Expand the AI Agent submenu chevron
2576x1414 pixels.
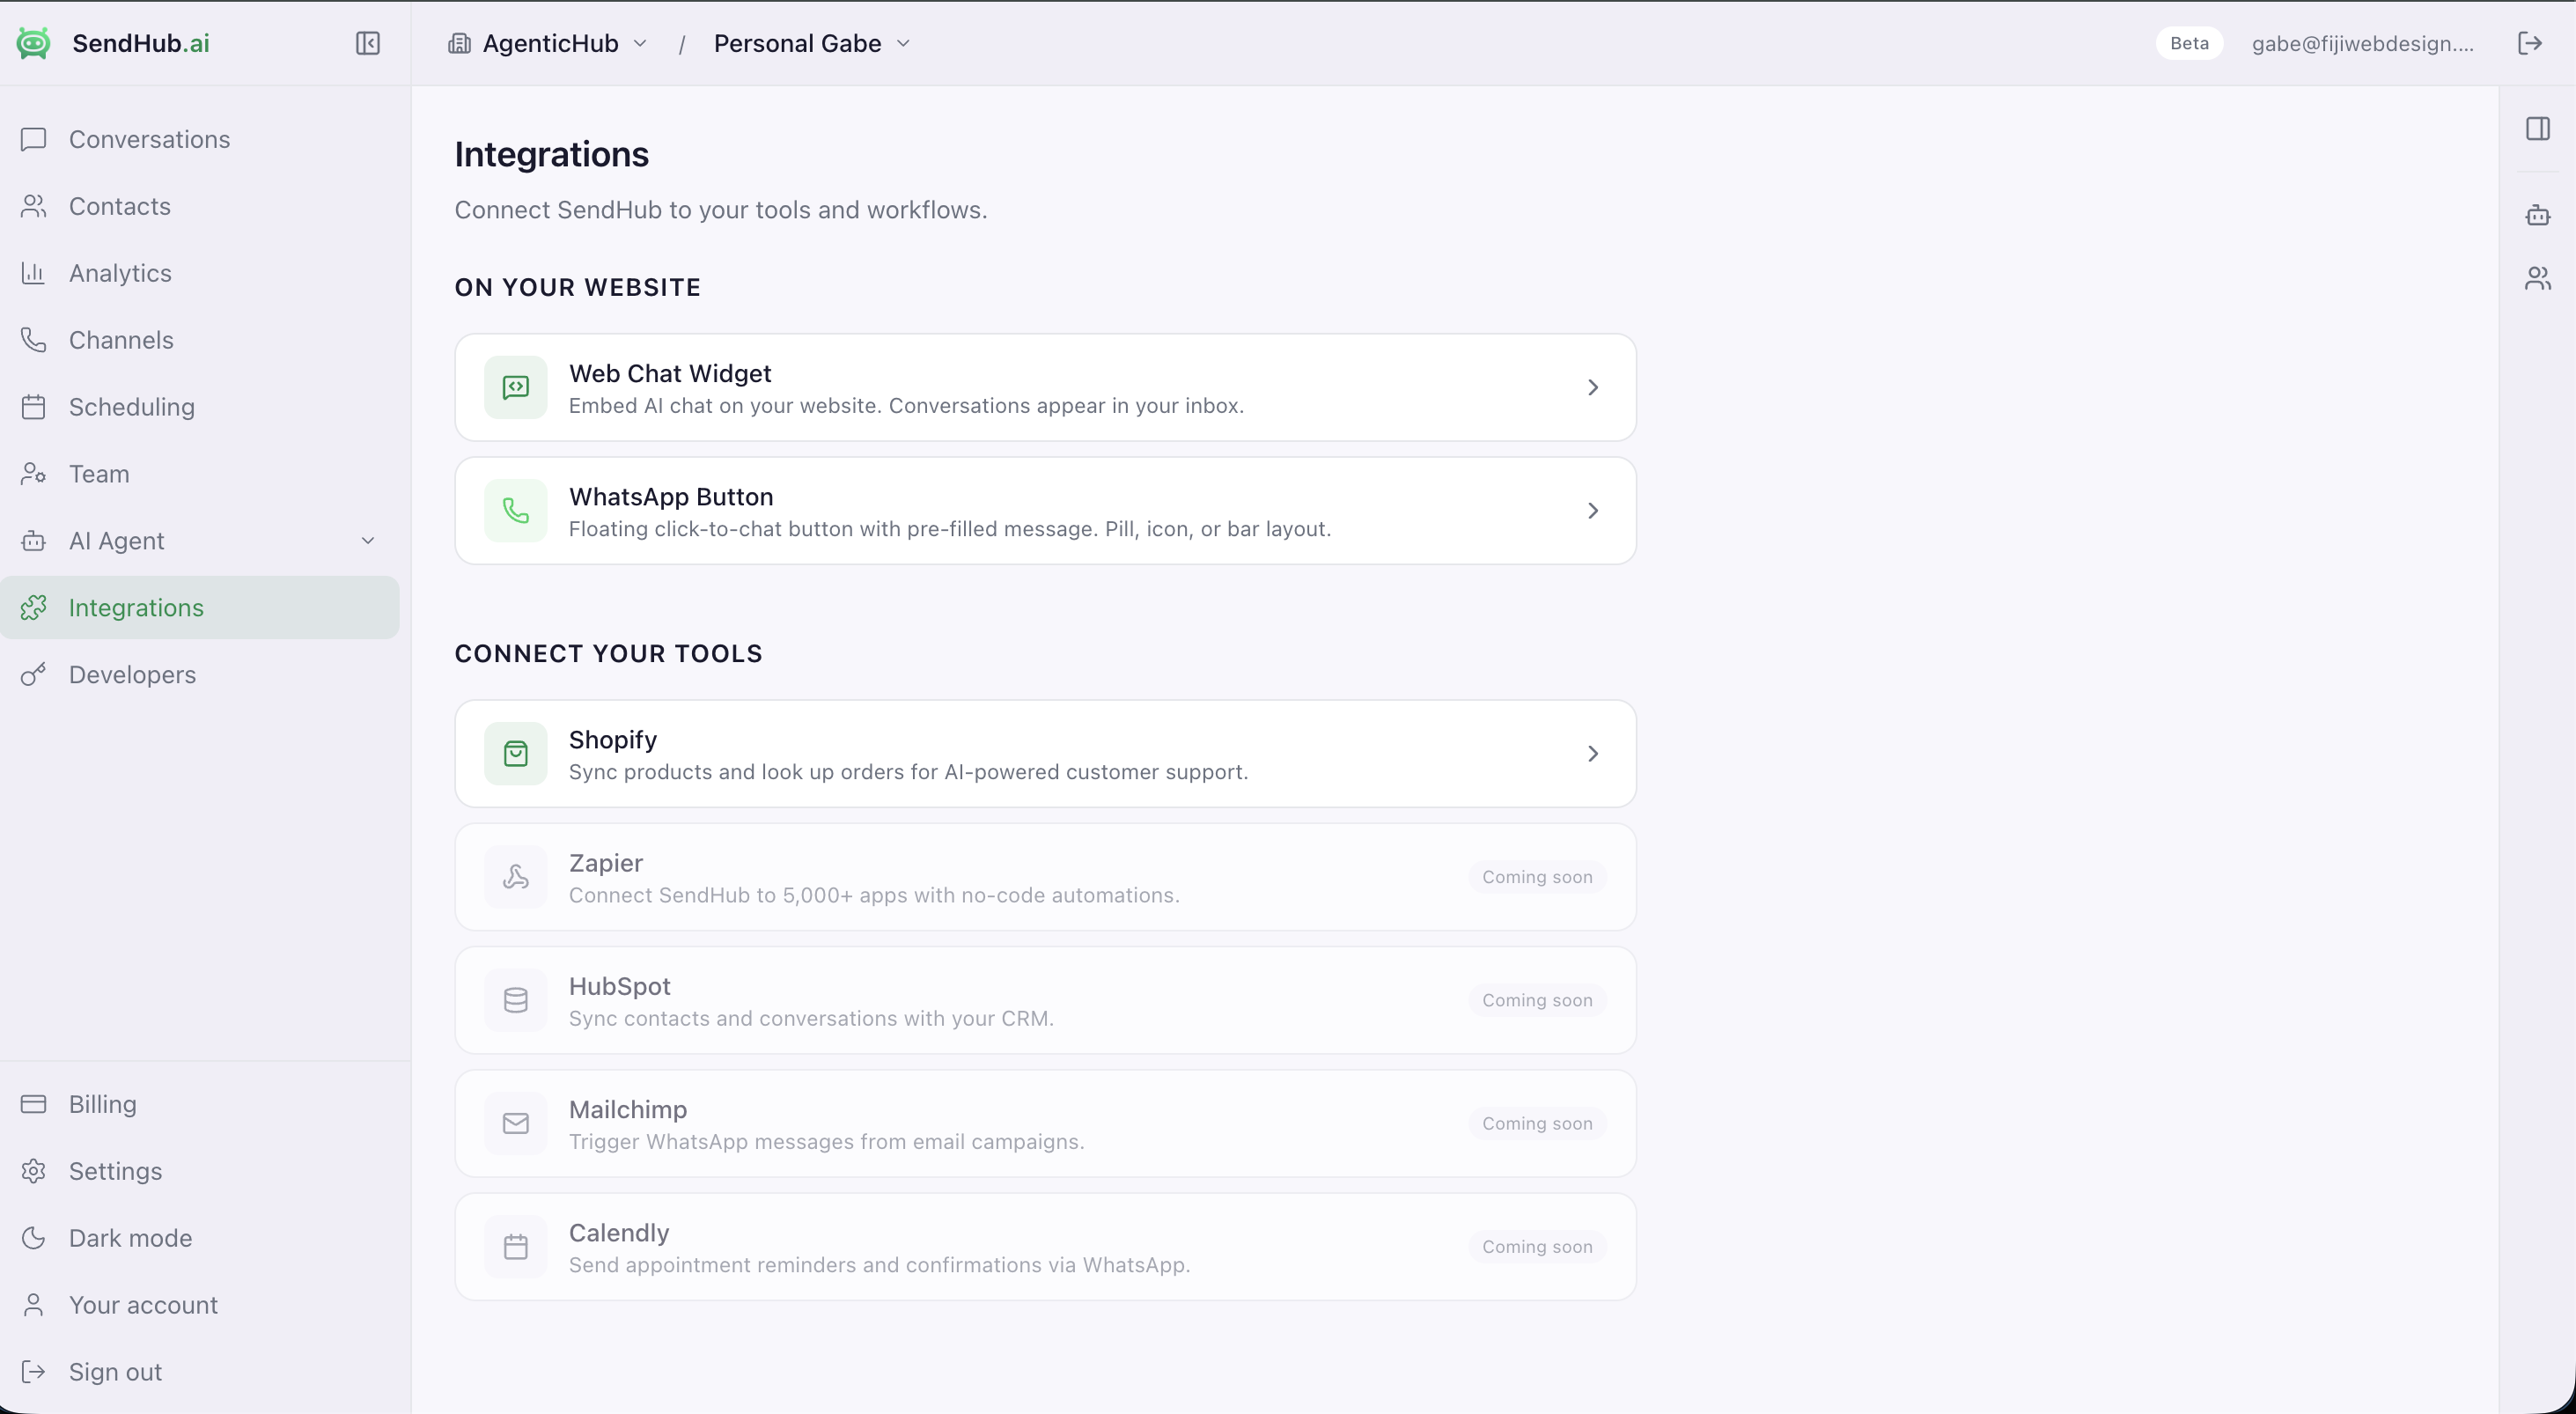(x=368, y=541)
